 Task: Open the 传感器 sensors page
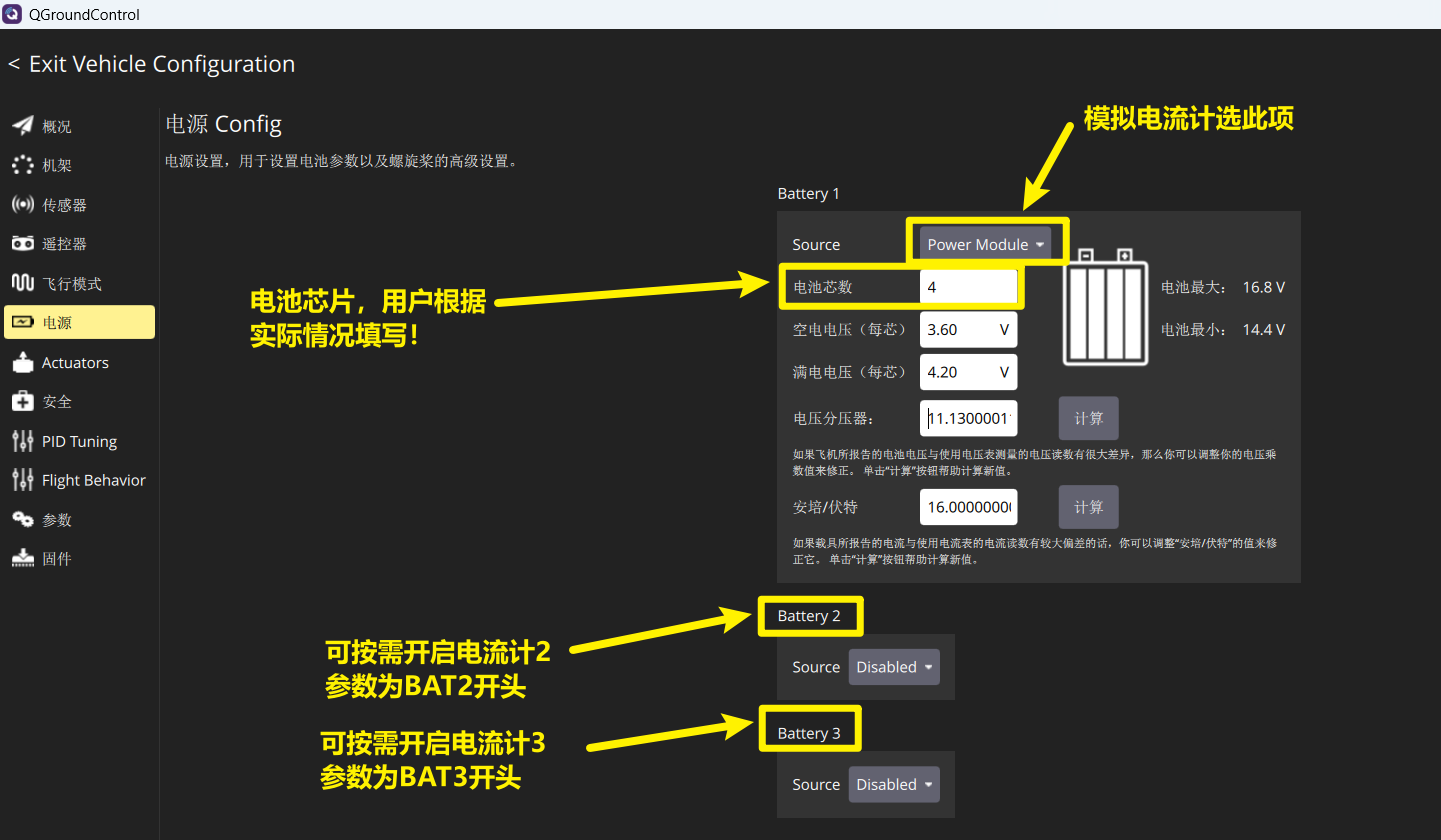pos(79,205)
